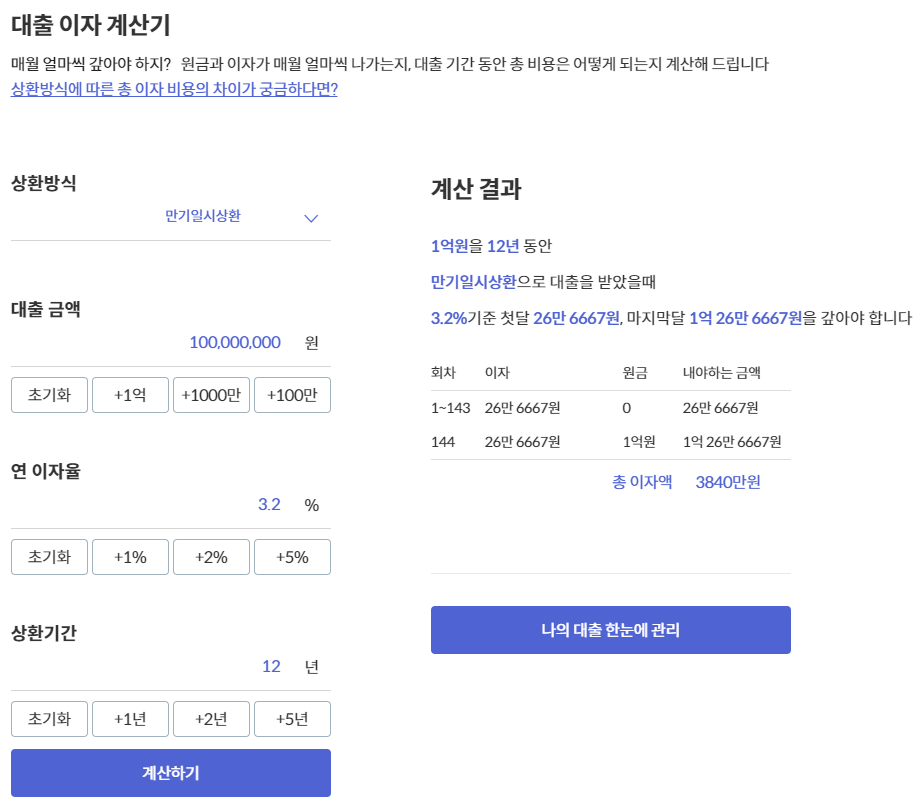Select the 144 installment row number
The image size is (921, 809).
443,442
